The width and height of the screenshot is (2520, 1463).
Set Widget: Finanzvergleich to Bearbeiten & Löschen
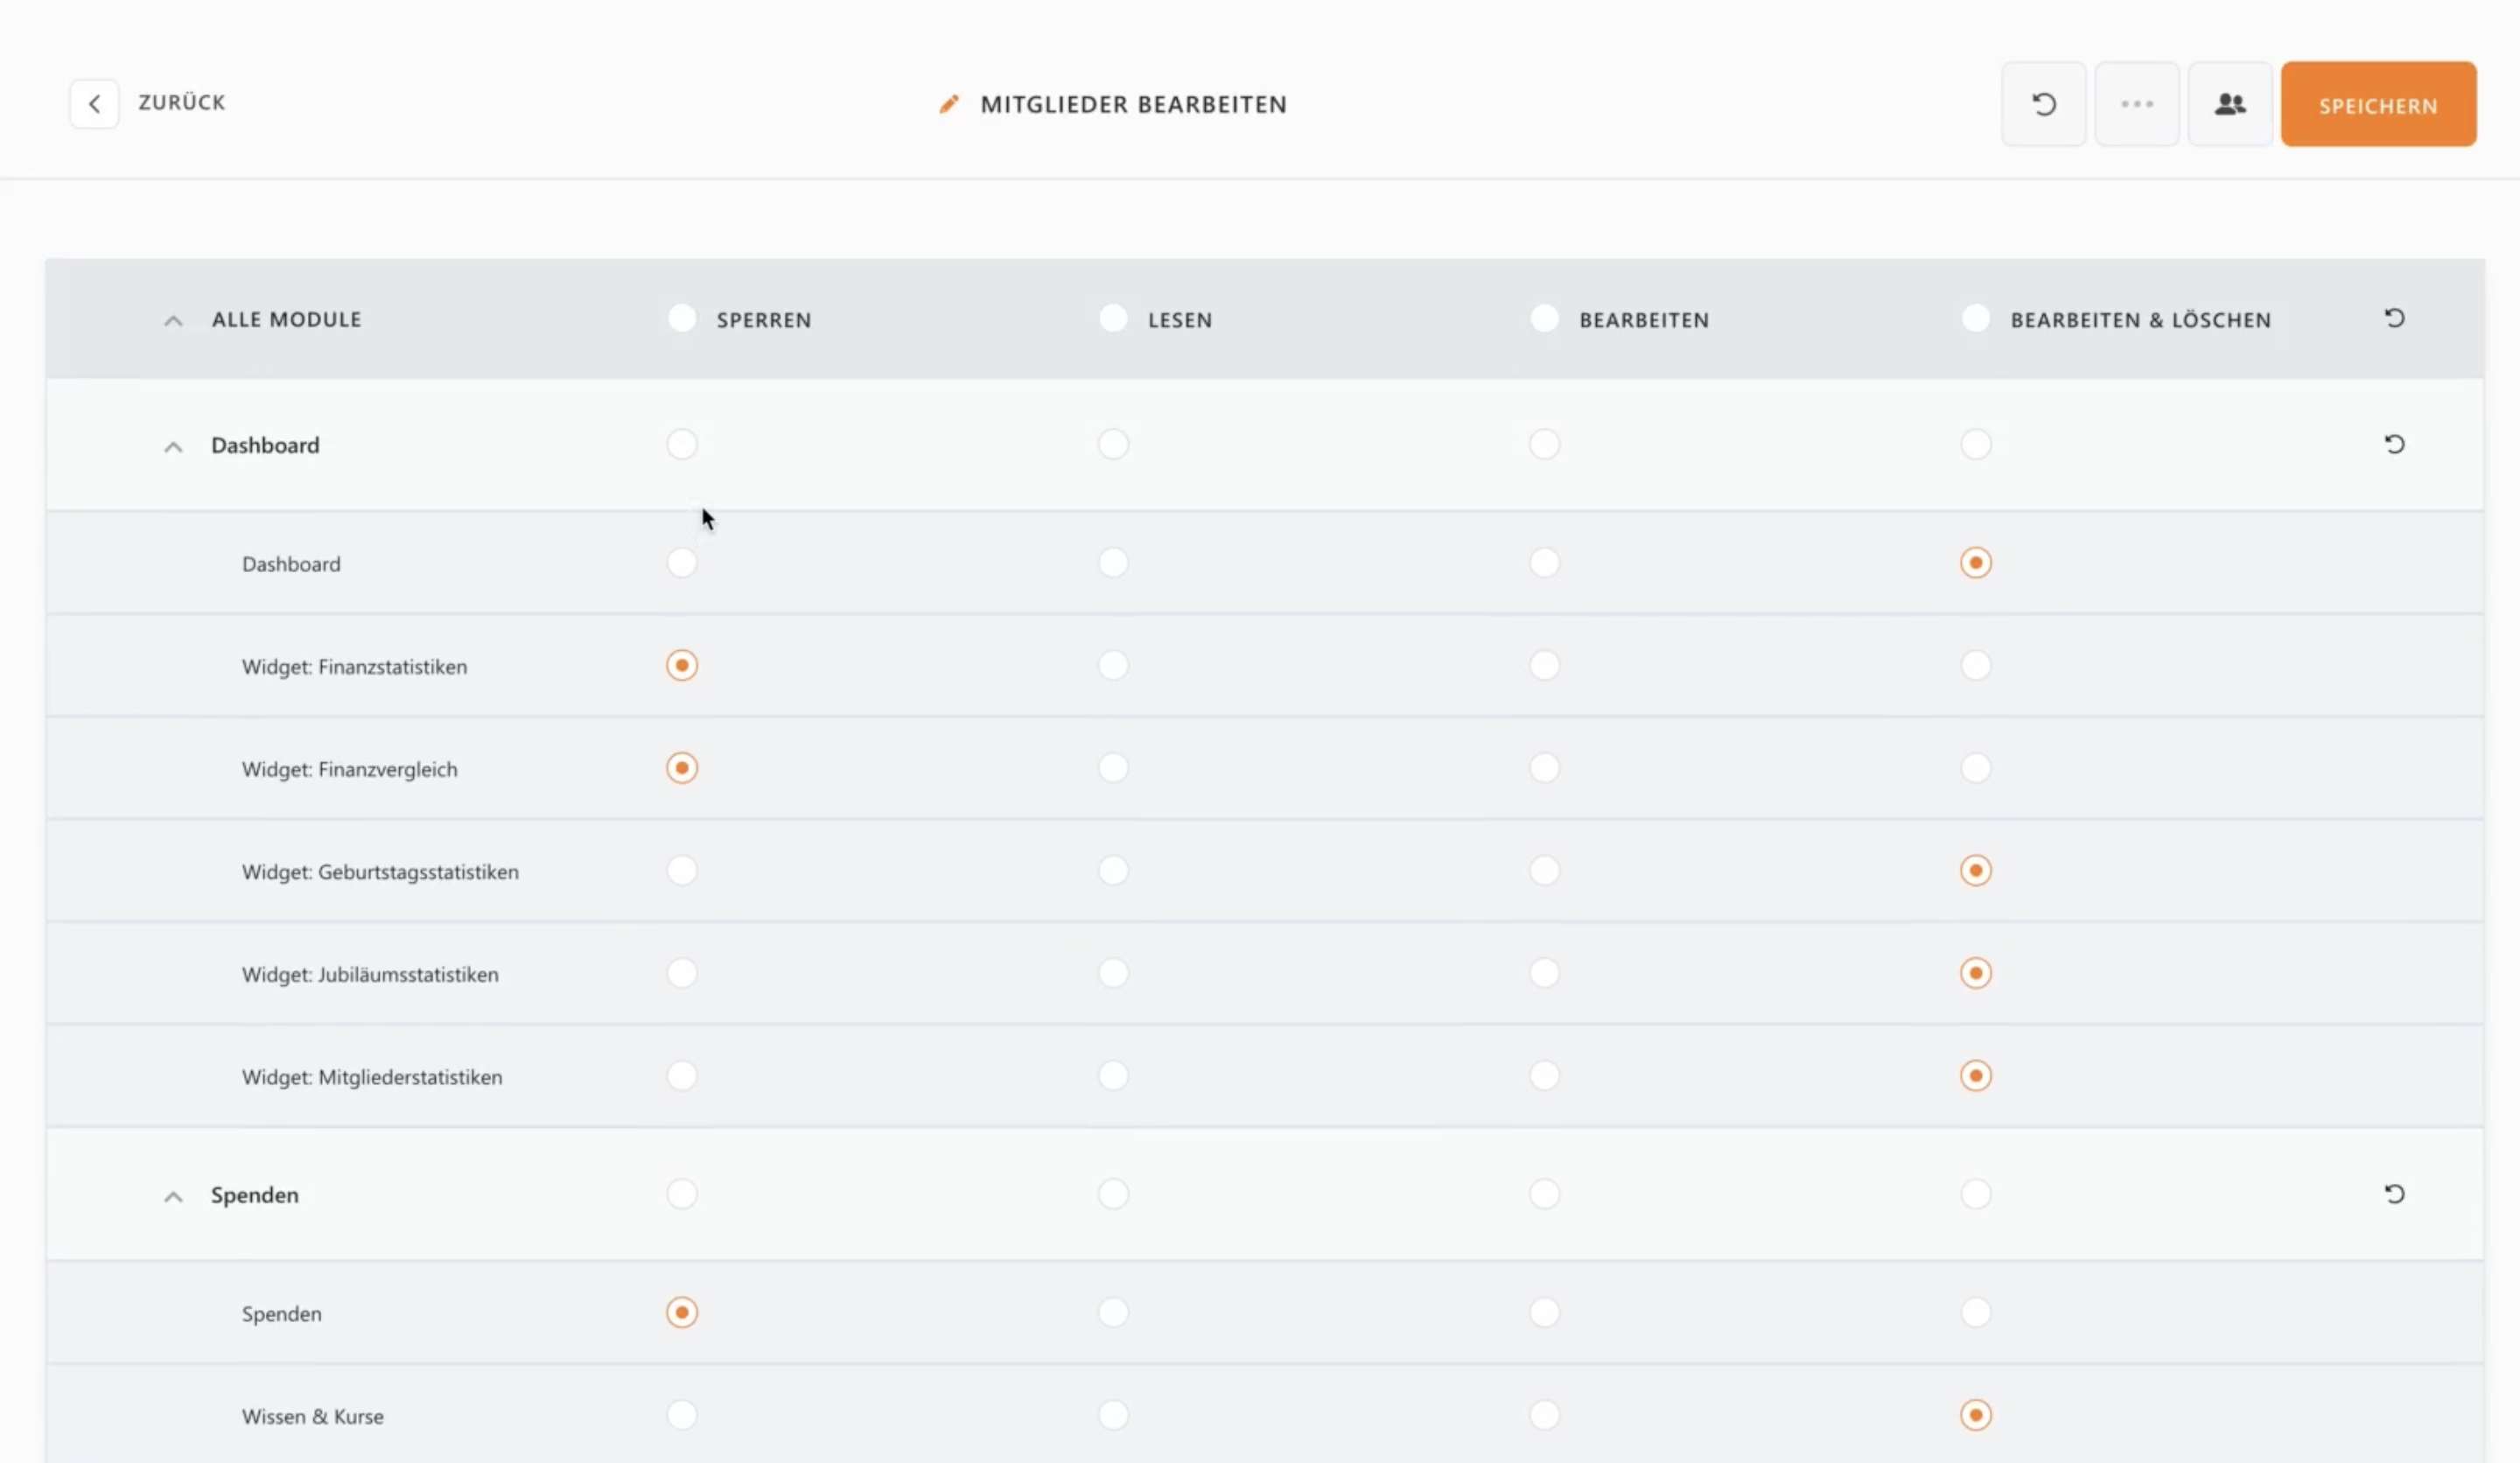click(x=1976, y=768)
